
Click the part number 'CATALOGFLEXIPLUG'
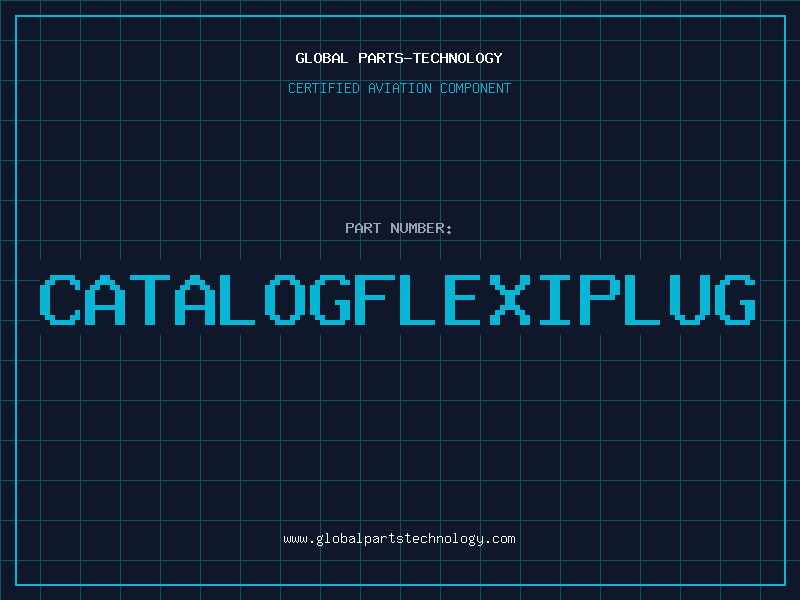pyautogui.click(x=398, y=300)
